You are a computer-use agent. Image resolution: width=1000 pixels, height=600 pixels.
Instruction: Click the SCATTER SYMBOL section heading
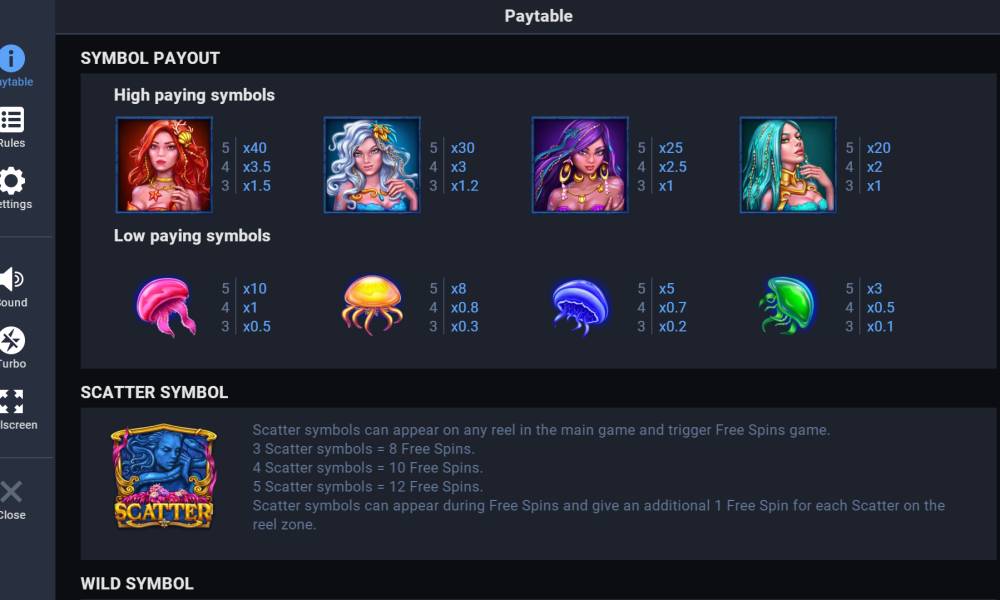(154, 392)
